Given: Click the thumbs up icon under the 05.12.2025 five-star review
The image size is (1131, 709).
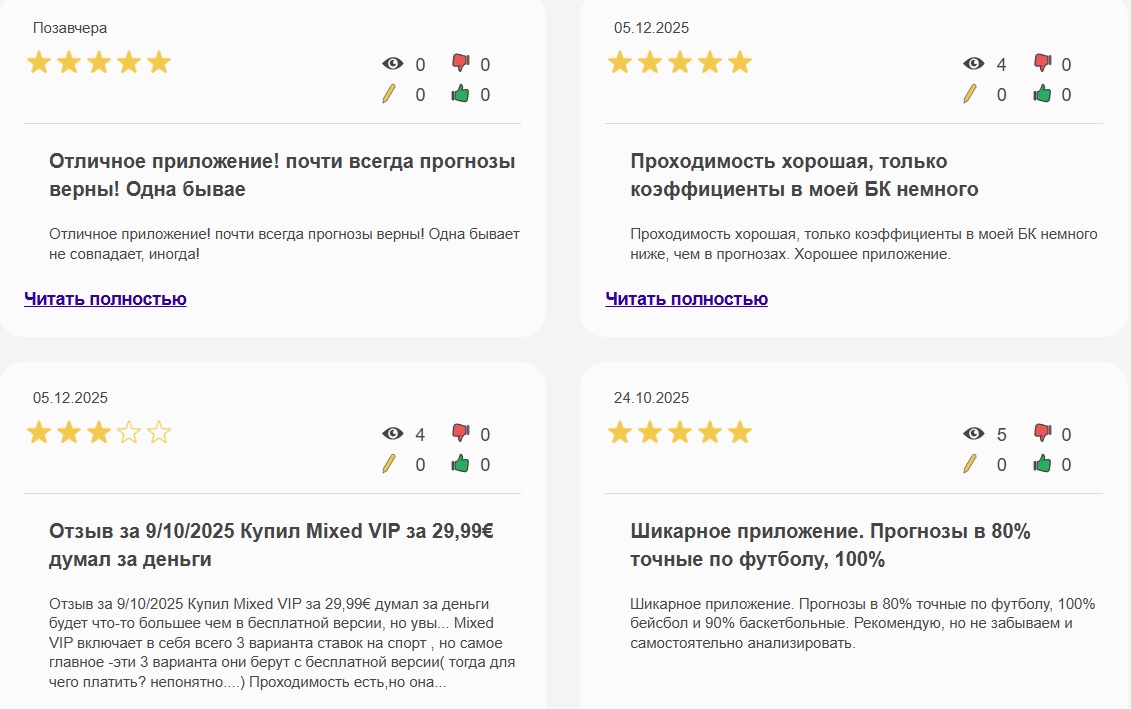Looking at the screenshot, I should click(1040, 95).
